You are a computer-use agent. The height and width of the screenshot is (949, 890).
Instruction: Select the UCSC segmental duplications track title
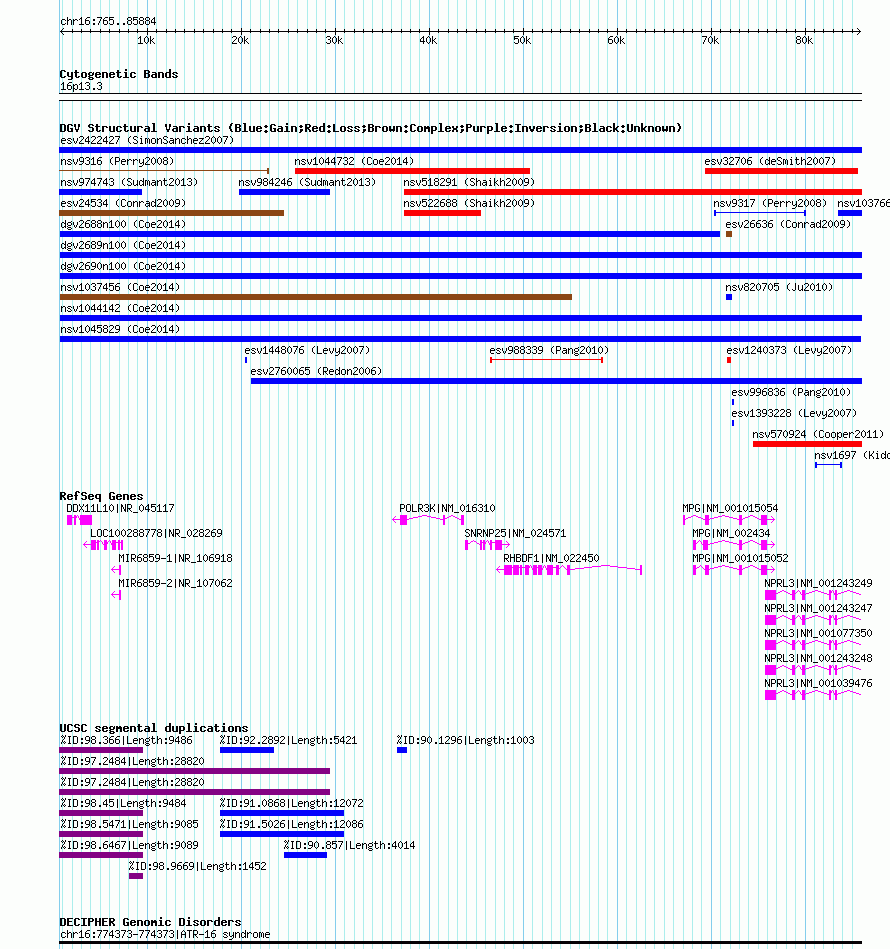154,728
